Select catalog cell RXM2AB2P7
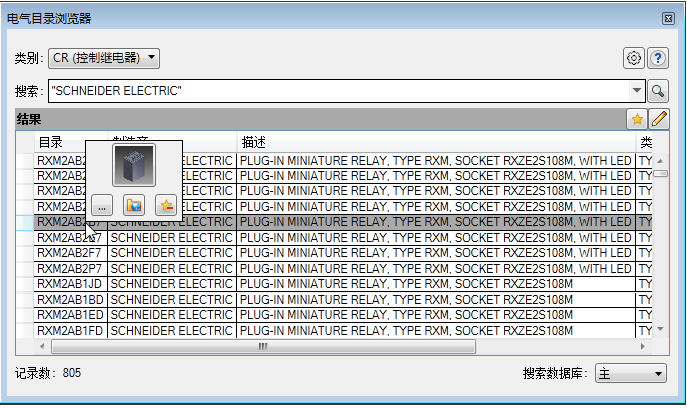Image resolution: width=687 pixels, height=408 pixels. point(71,269)
